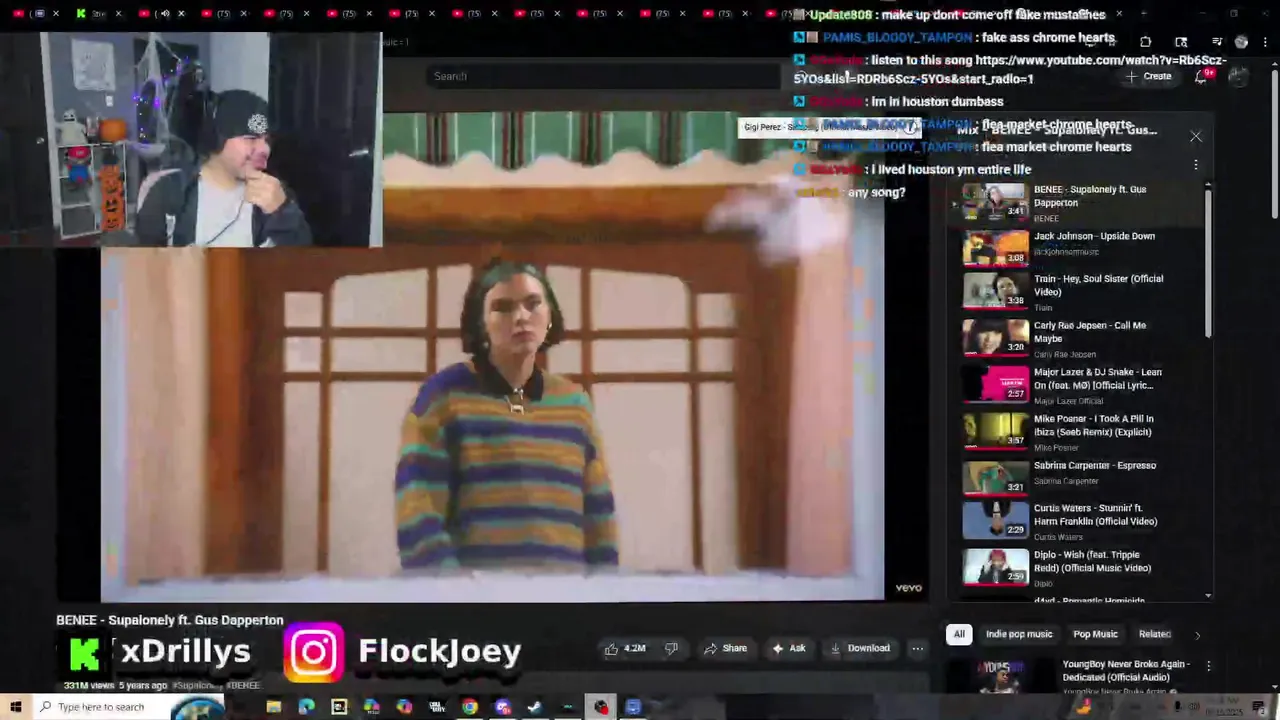Screen dimensions: 1280x720
Task: Click the dislike thumbs-down button
Action: 671,648
